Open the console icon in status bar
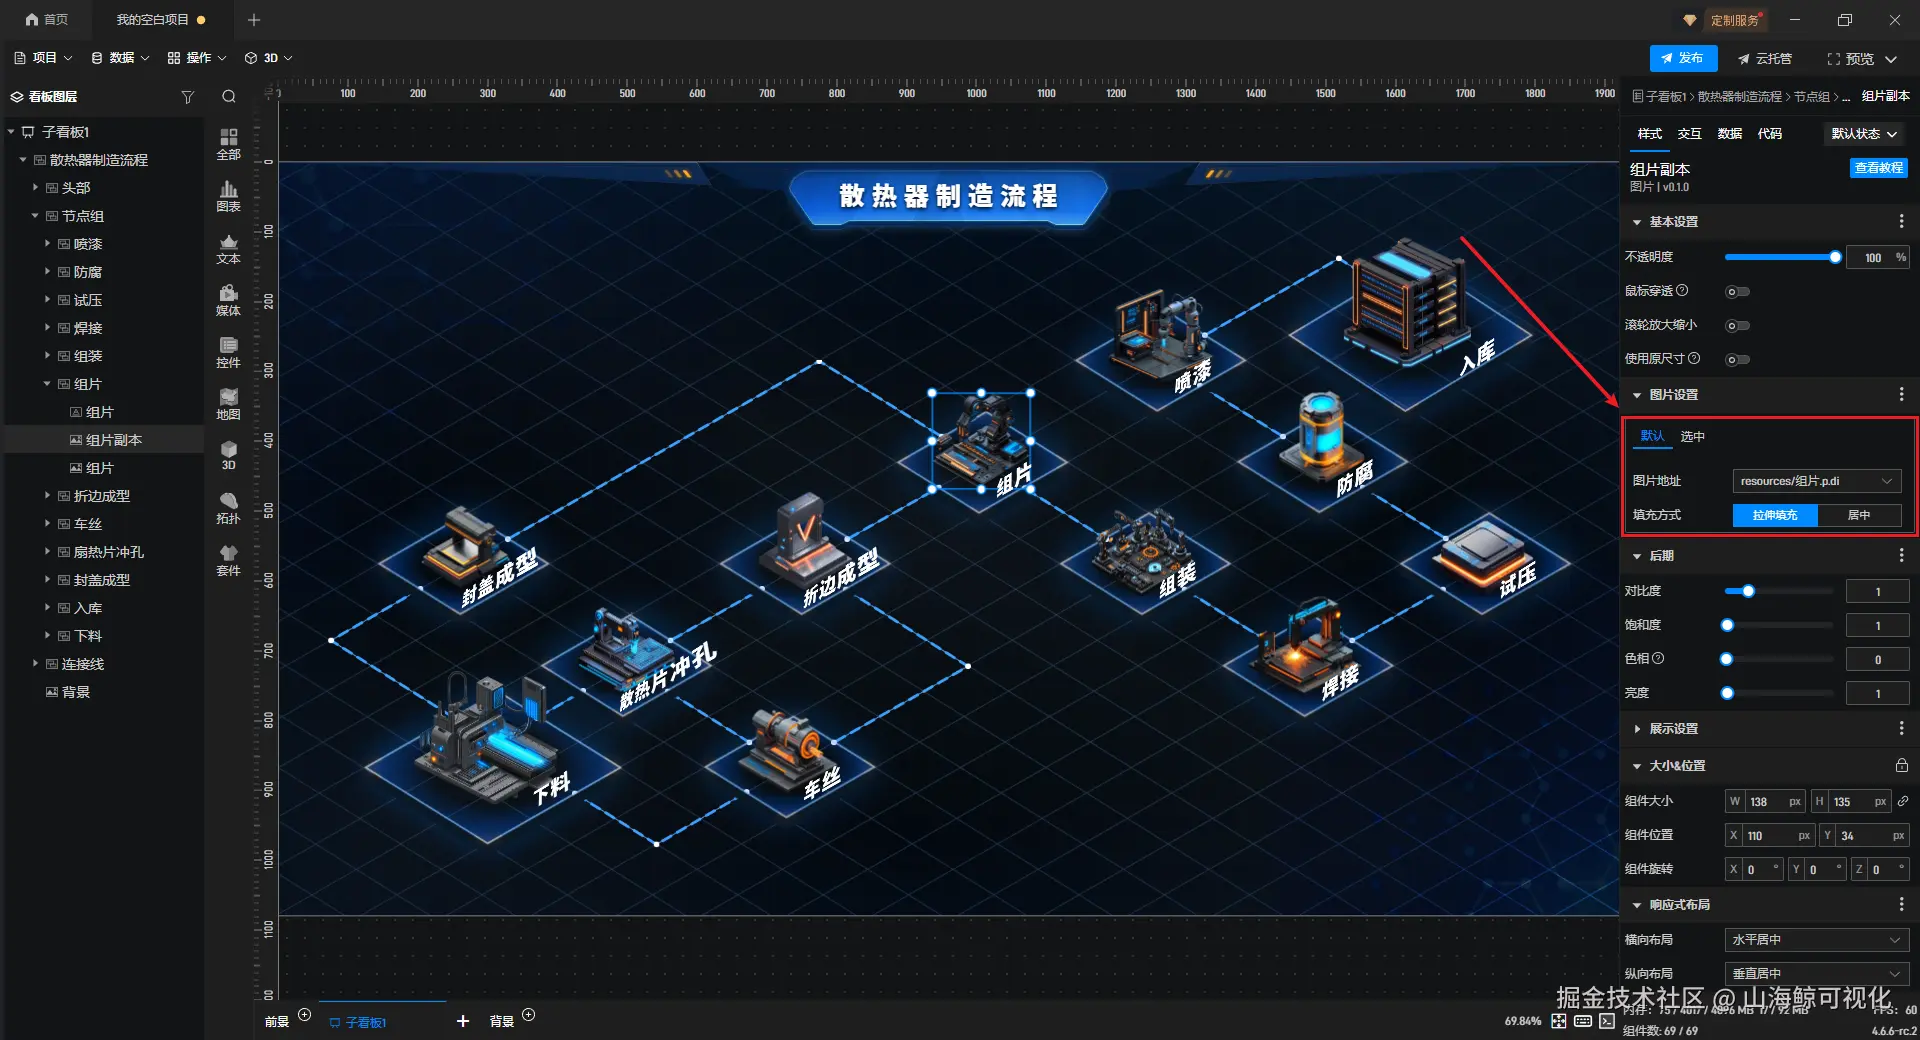1920x1040 pixels. click(1607, 1021)
